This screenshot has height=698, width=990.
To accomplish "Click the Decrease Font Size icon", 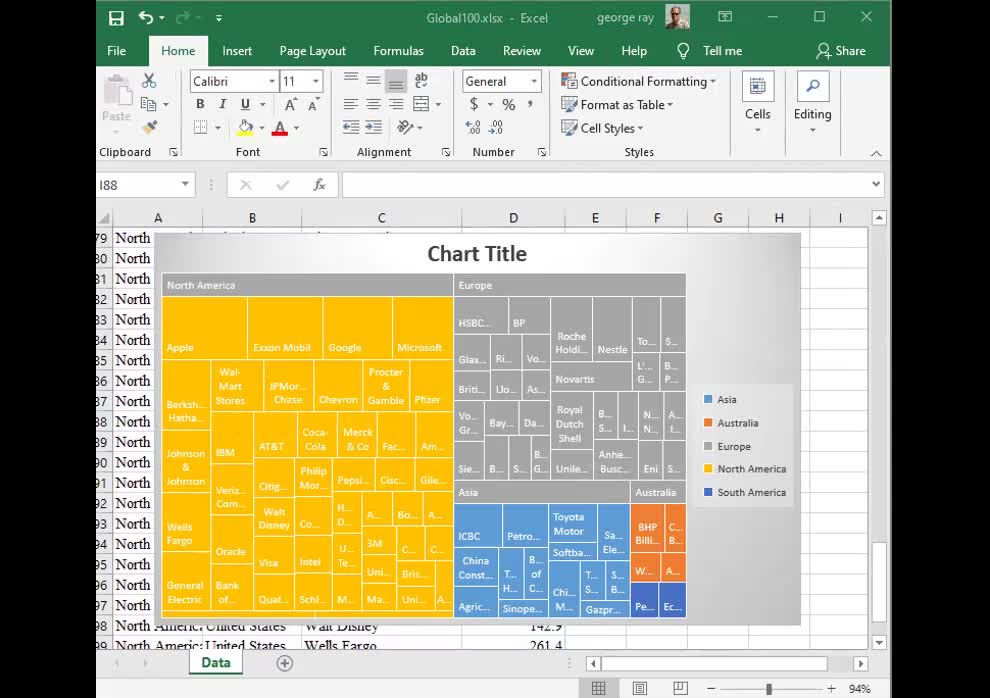I will point(314,105).
